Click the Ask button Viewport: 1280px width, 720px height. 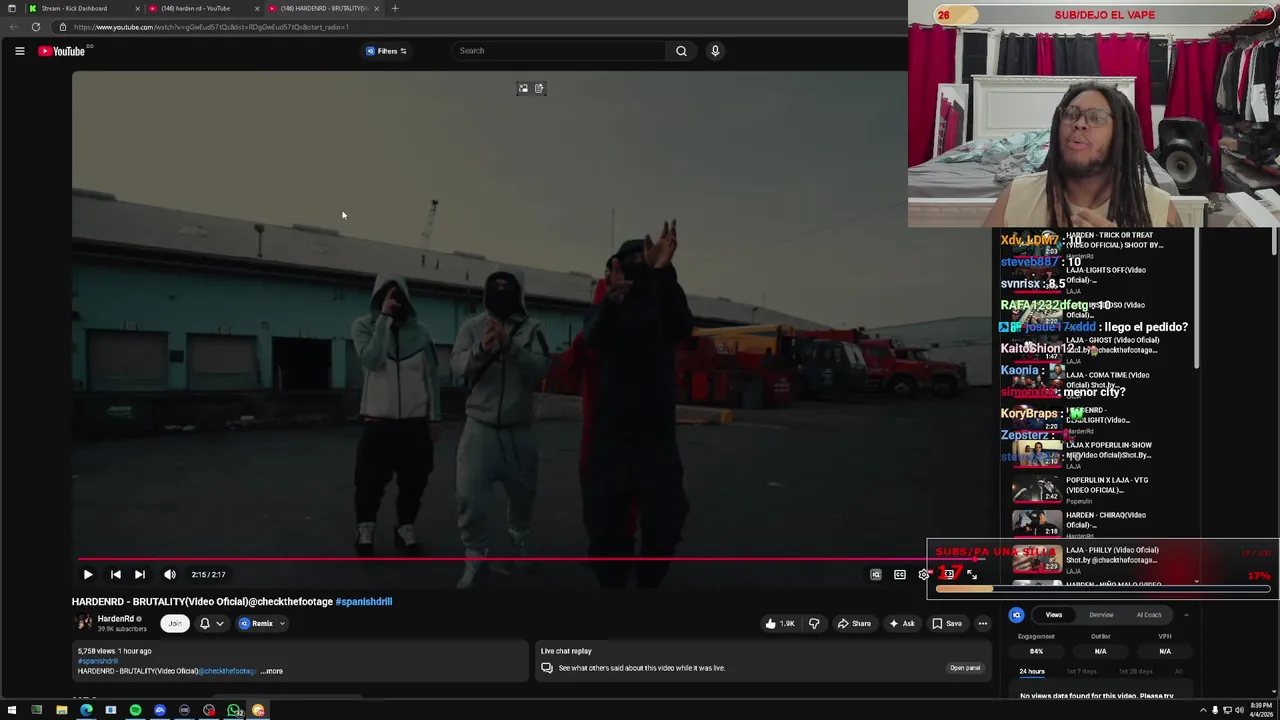coord(902,624)
